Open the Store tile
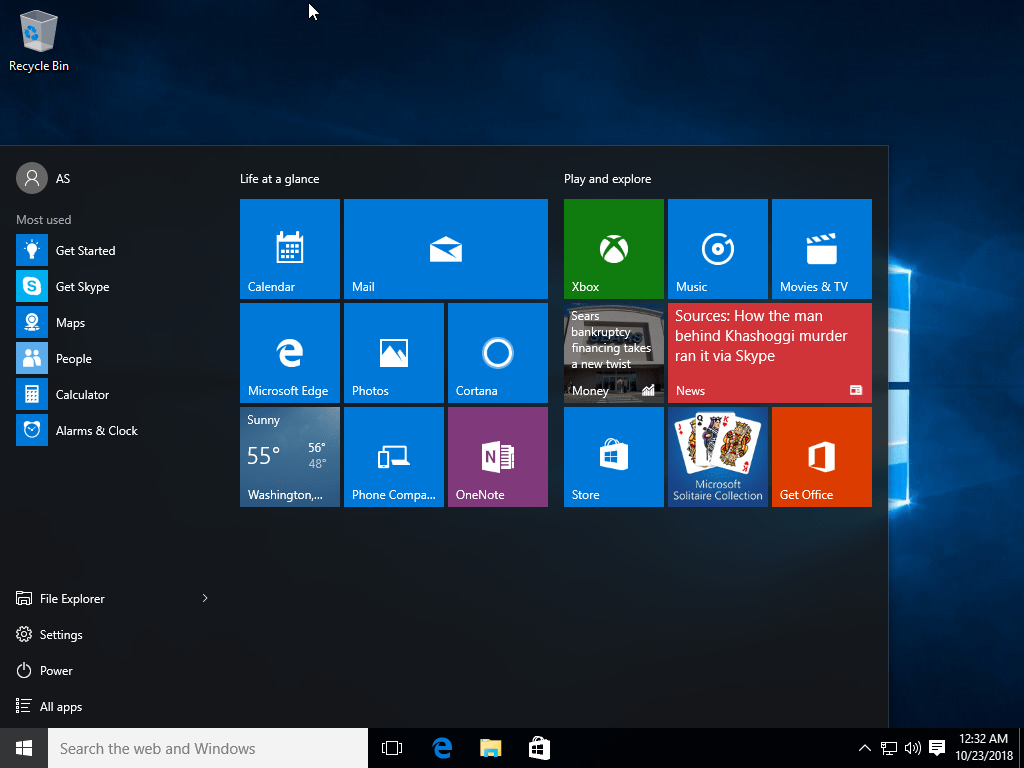 [614, 456]
